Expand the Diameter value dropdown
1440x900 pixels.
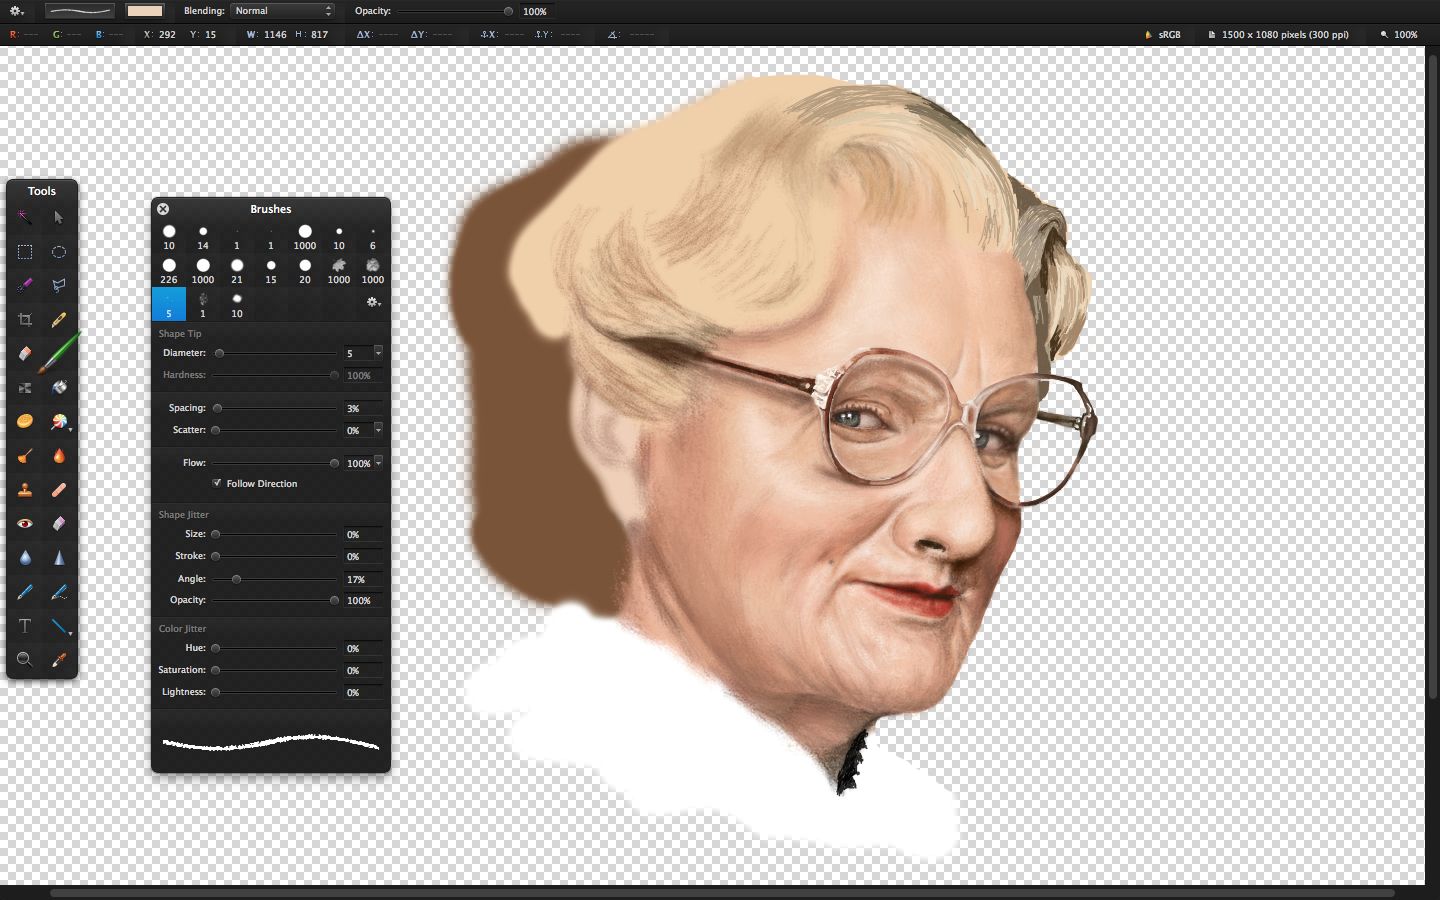pyautogui.click(x=378, y=352)
